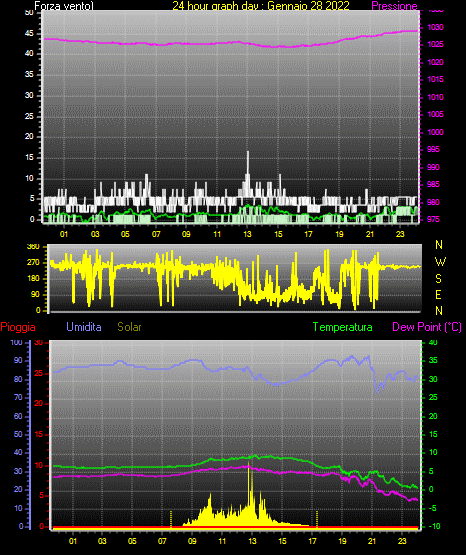Click the 'Solar' legend label
The image size is (466, 555).
129,327
